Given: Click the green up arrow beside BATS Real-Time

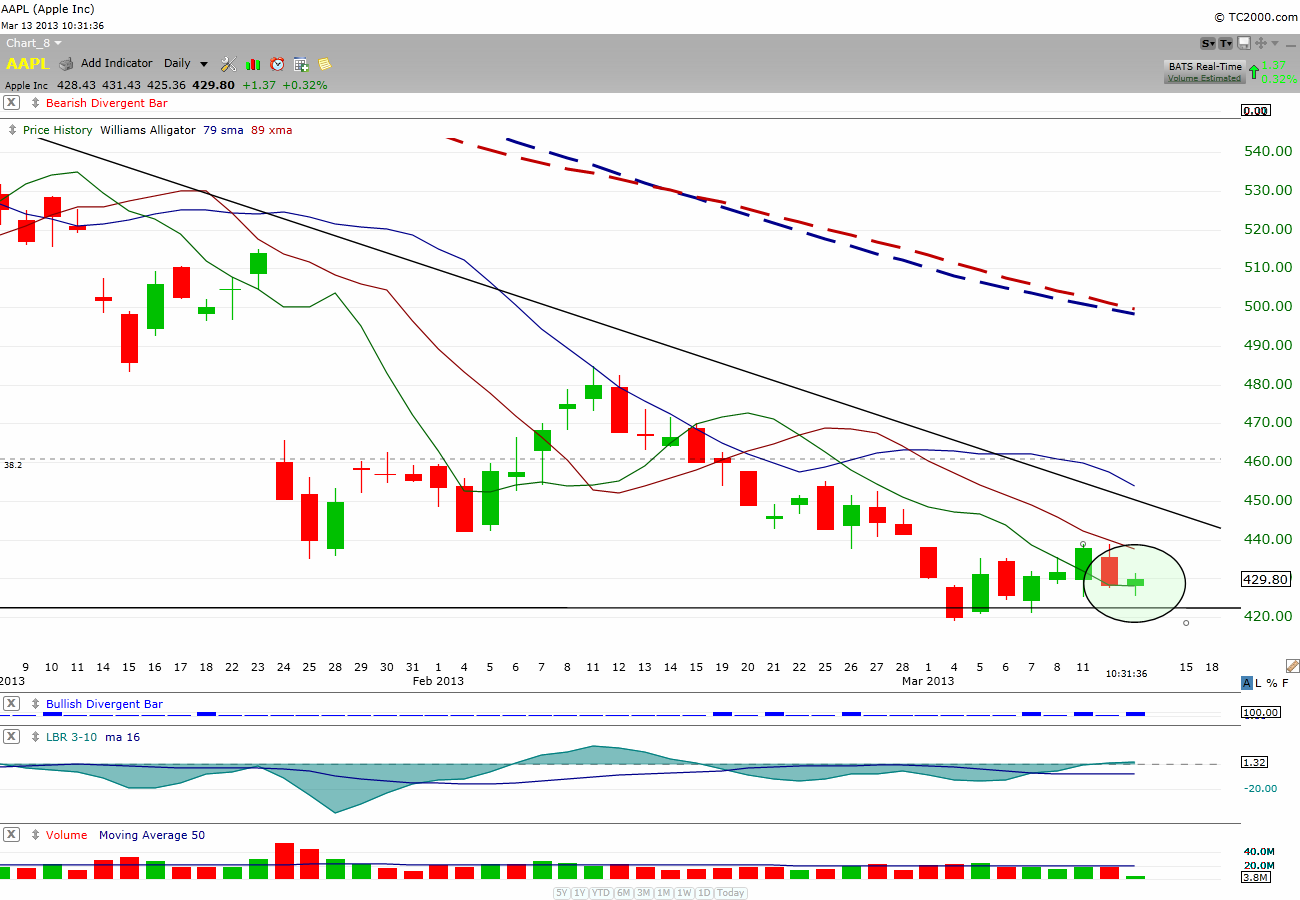Looking at the screenshot, I should 1254,72.
